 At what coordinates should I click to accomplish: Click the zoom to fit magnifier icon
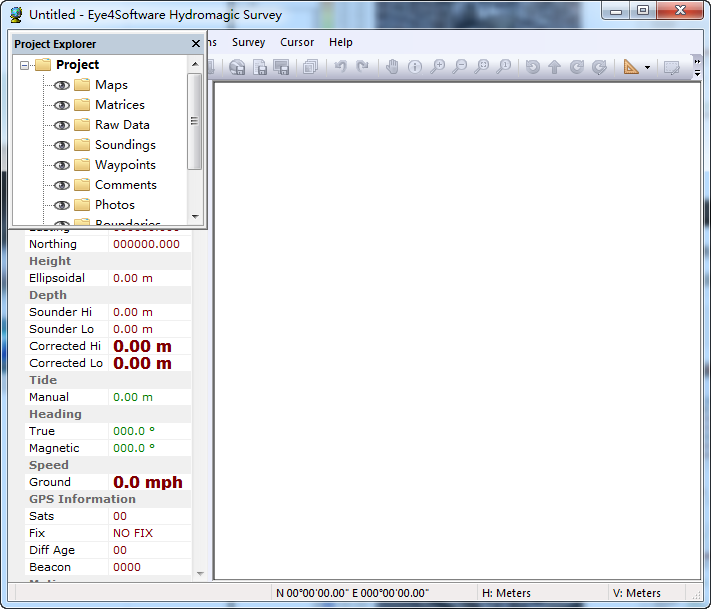[x=482, y=67]
